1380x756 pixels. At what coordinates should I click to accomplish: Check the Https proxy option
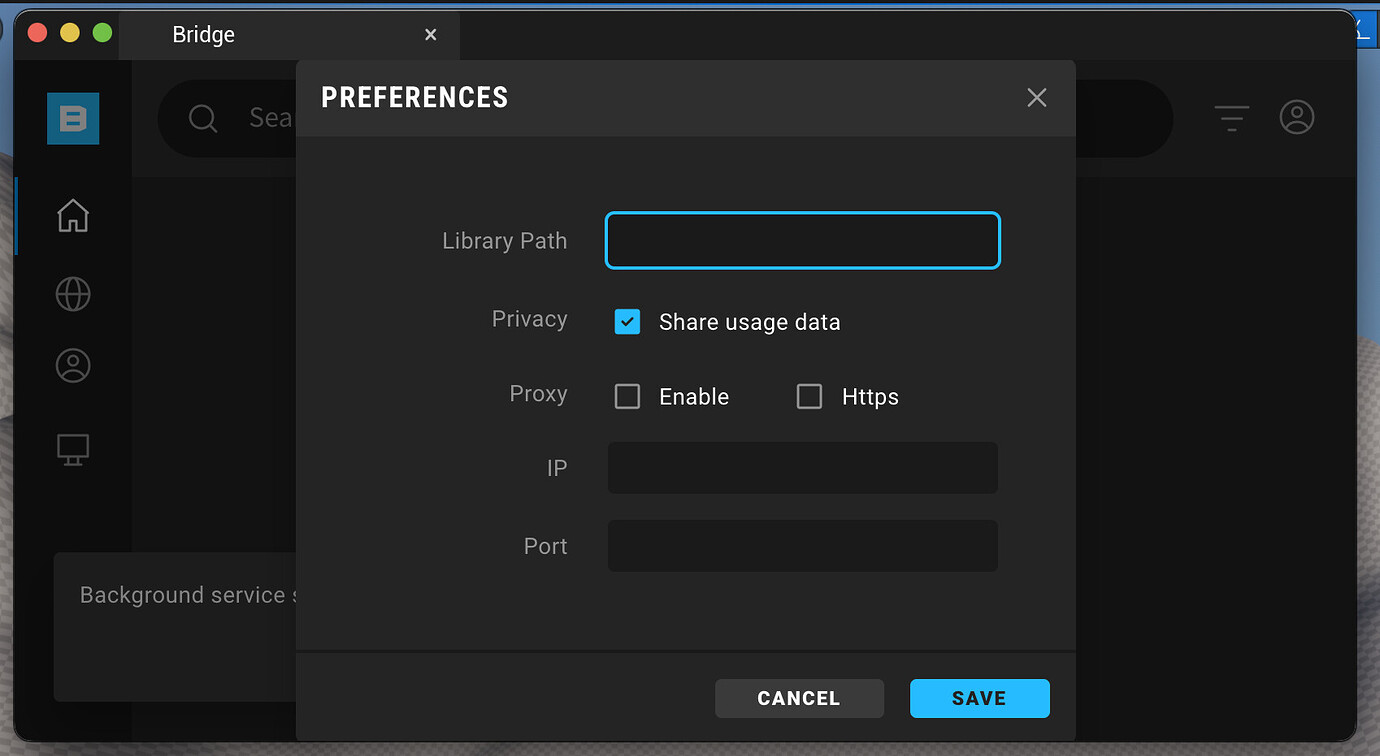coord(809,396)
